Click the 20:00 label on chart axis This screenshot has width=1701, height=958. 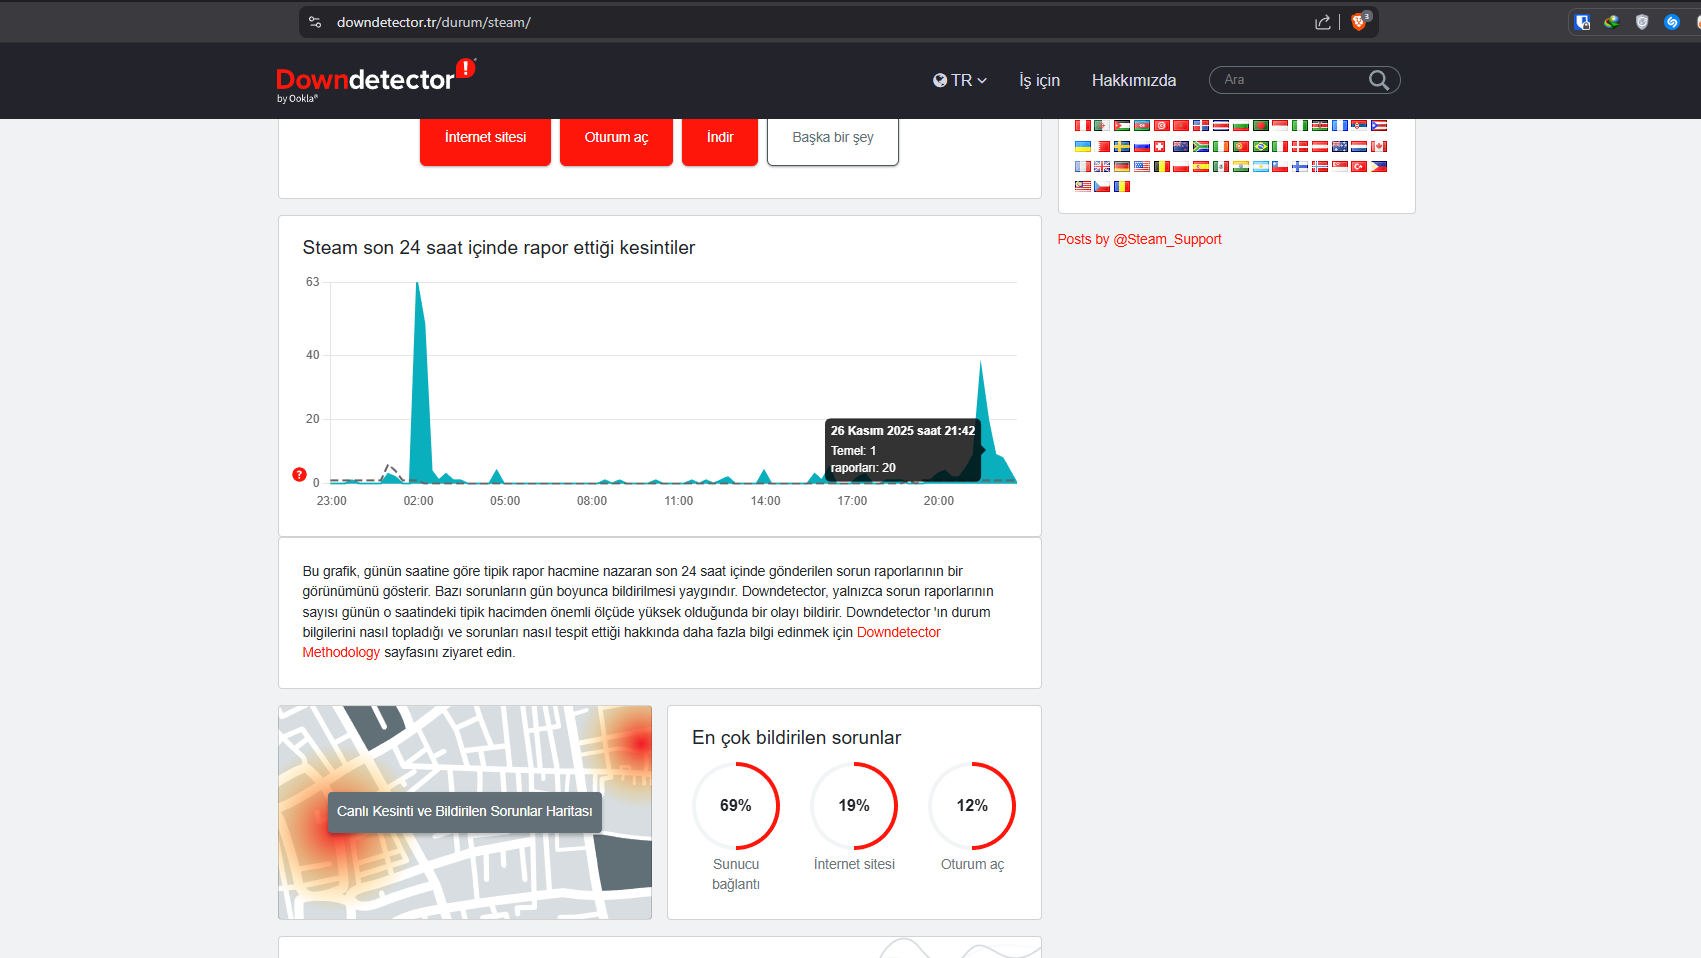(x=938, y=501)
